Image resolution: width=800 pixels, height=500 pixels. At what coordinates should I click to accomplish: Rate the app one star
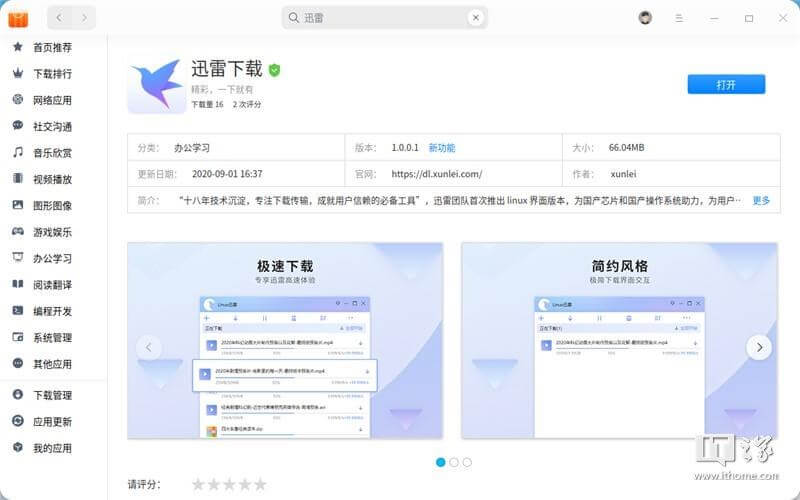click(198, 484)
